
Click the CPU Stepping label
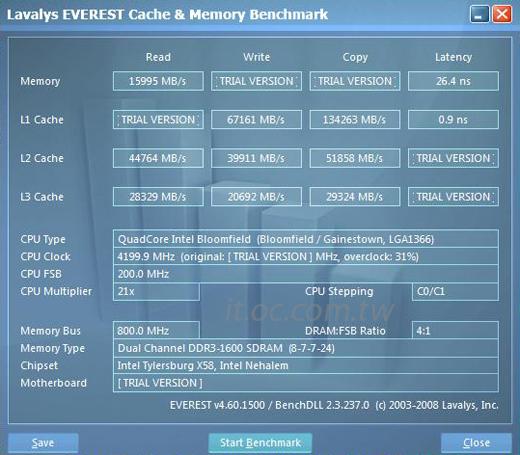(x=339, y=292)
